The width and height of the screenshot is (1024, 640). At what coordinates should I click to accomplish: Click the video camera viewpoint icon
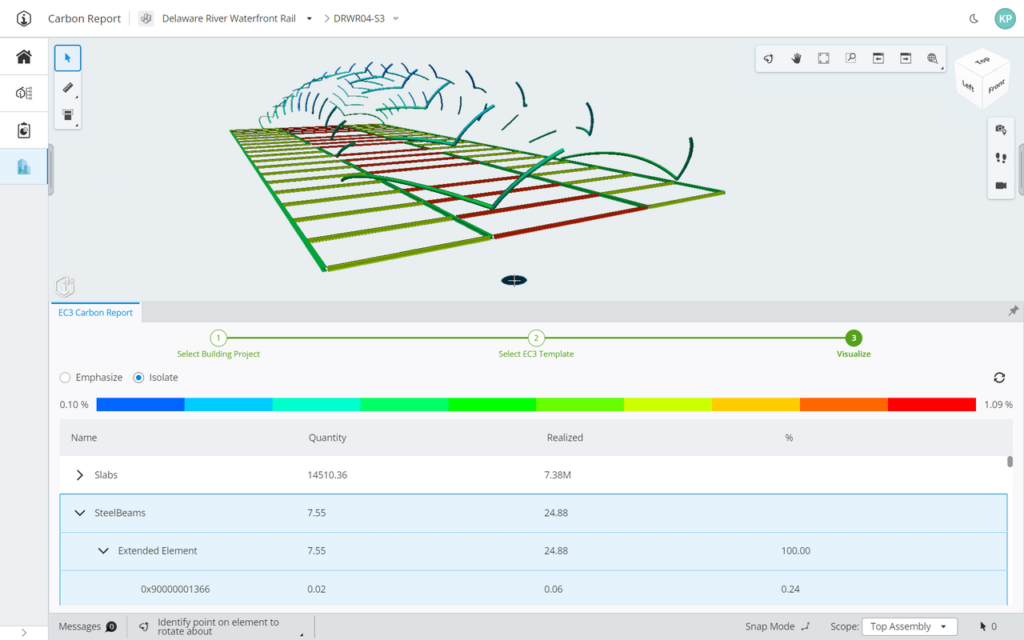click(1001, 185)
